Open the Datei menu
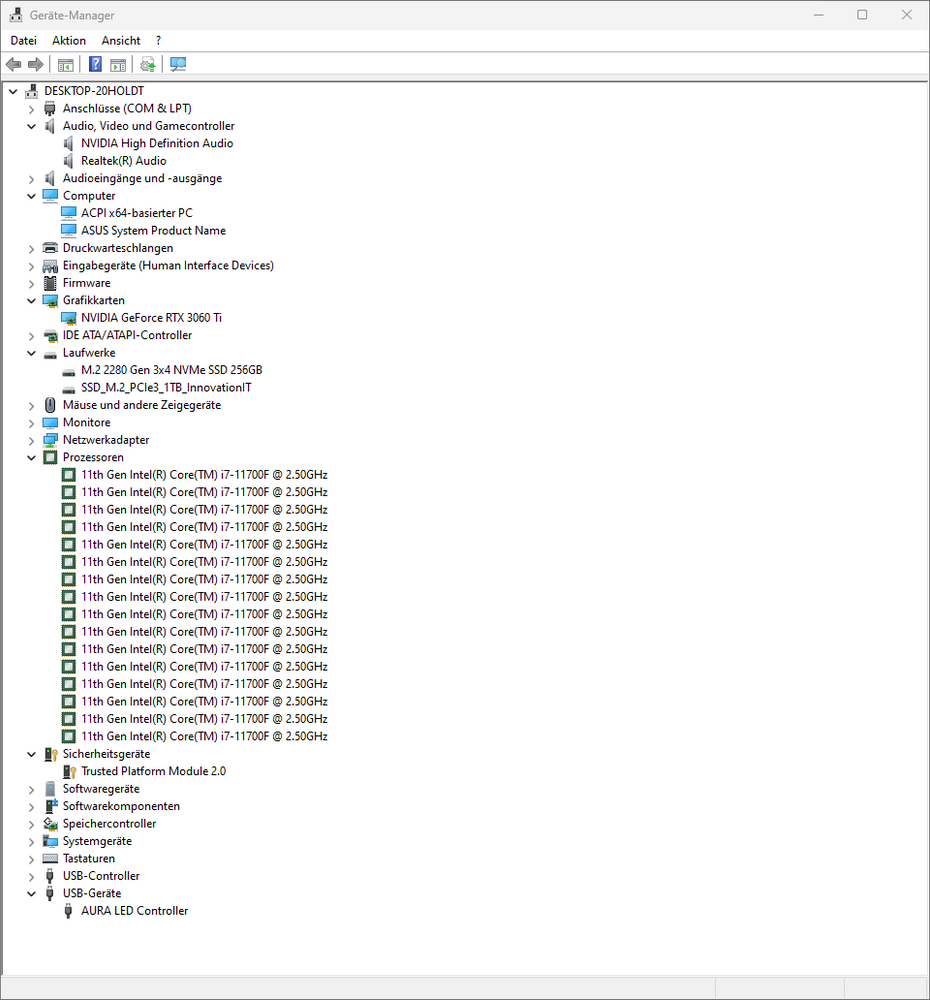 click(x=24, y=41)
